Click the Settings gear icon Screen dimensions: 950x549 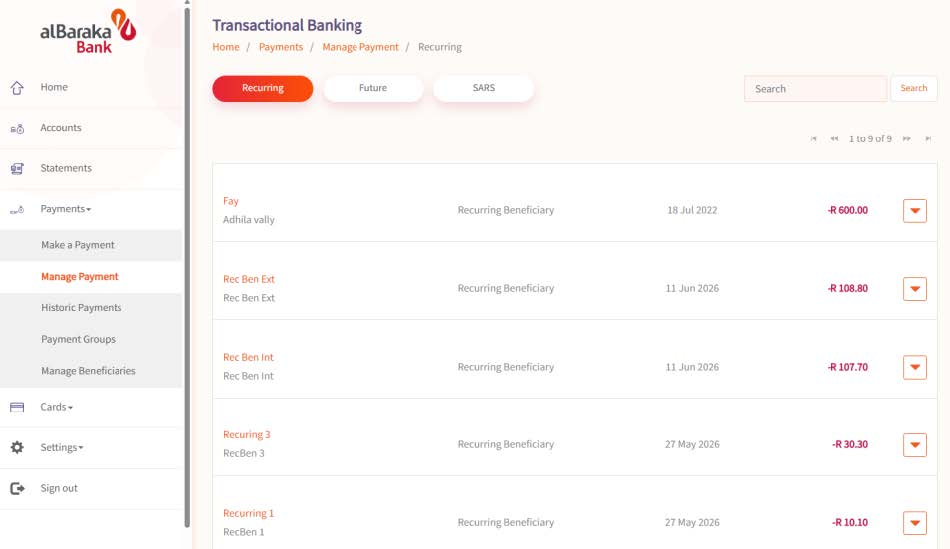[17, 447]
